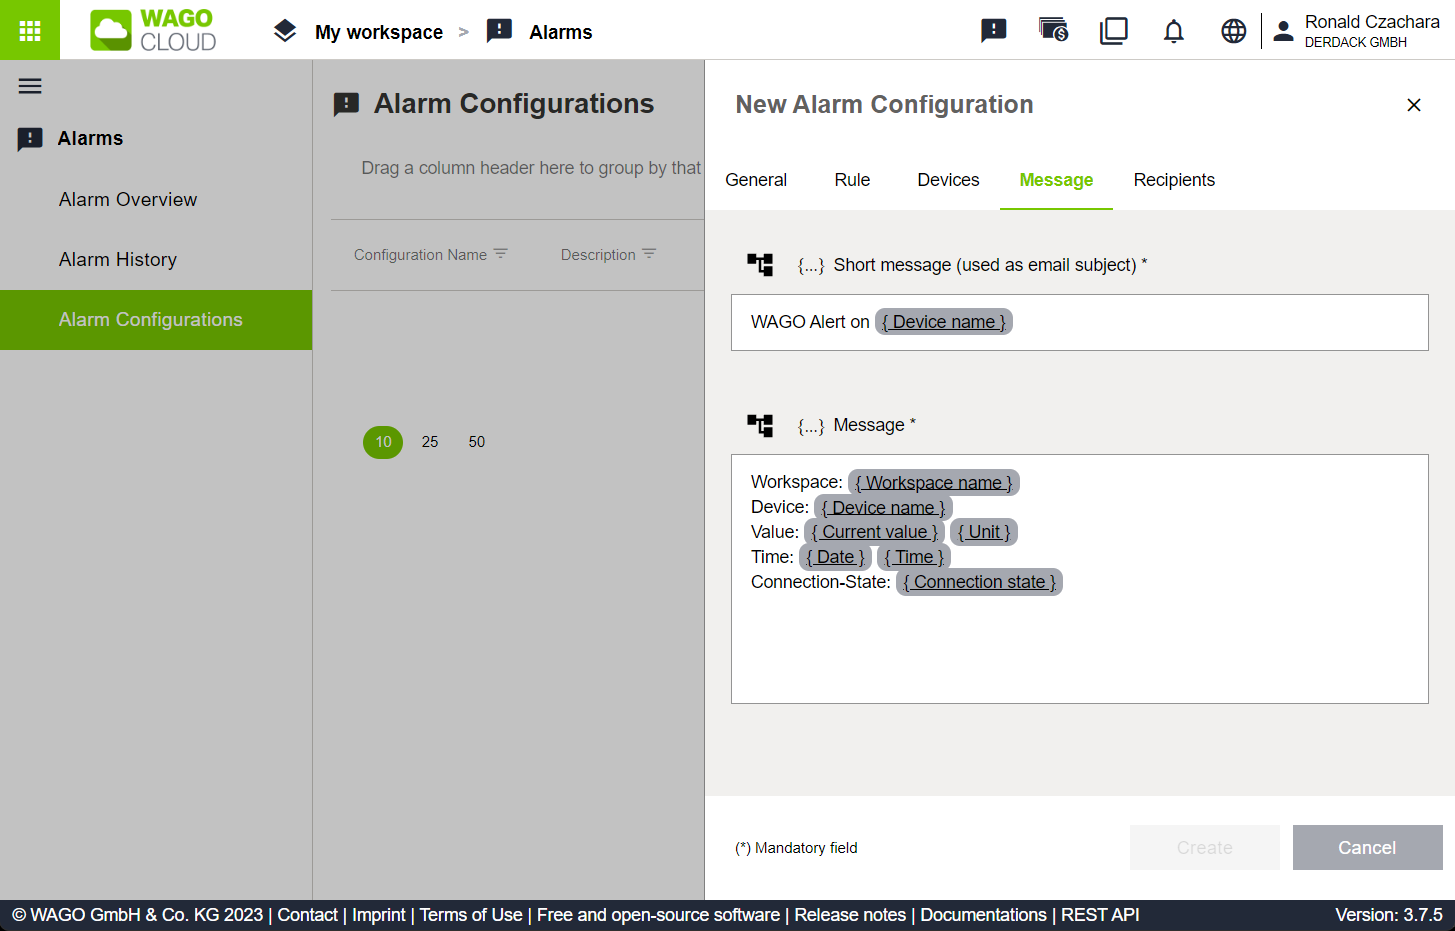Select the Workspace name placeholder chip
The width and height of the screenshot is (1455, 931).
[x=934, y=483]
